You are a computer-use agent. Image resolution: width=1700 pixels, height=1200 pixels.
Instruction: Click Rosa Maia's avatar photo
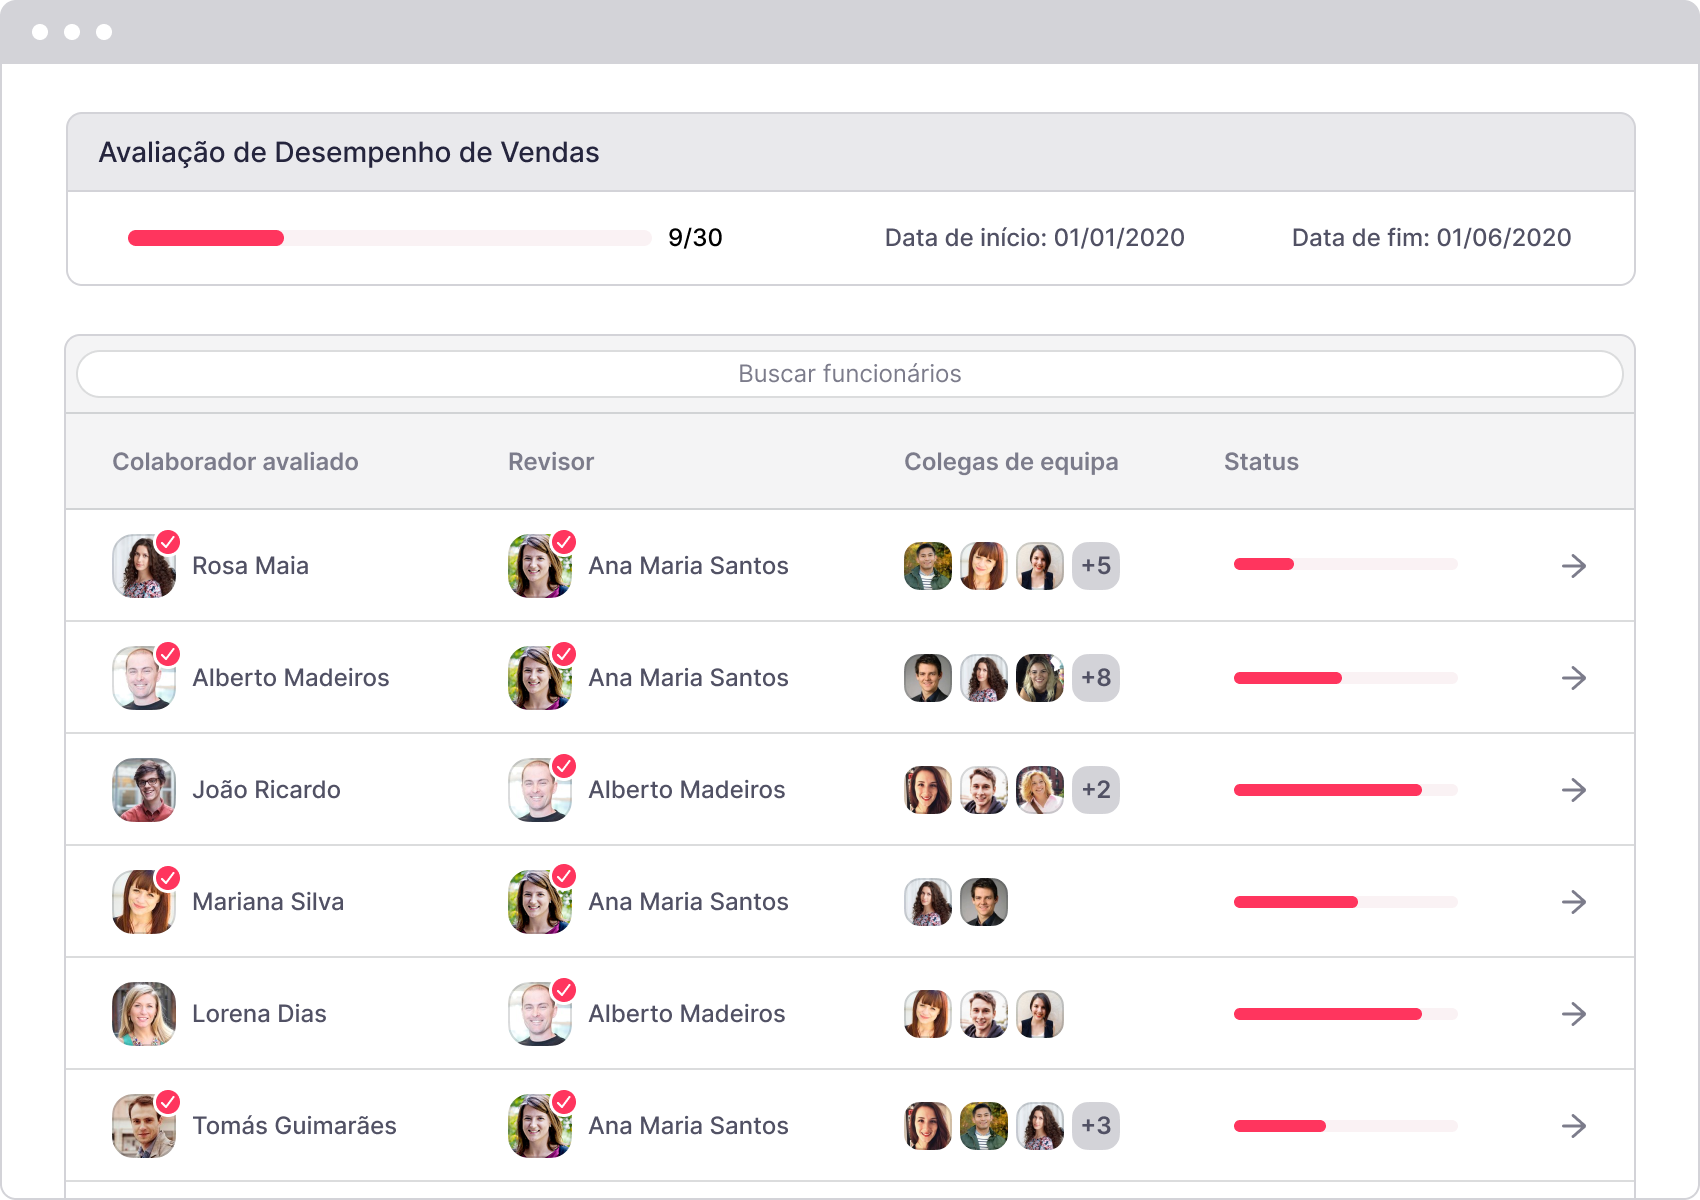click(144, 566)
